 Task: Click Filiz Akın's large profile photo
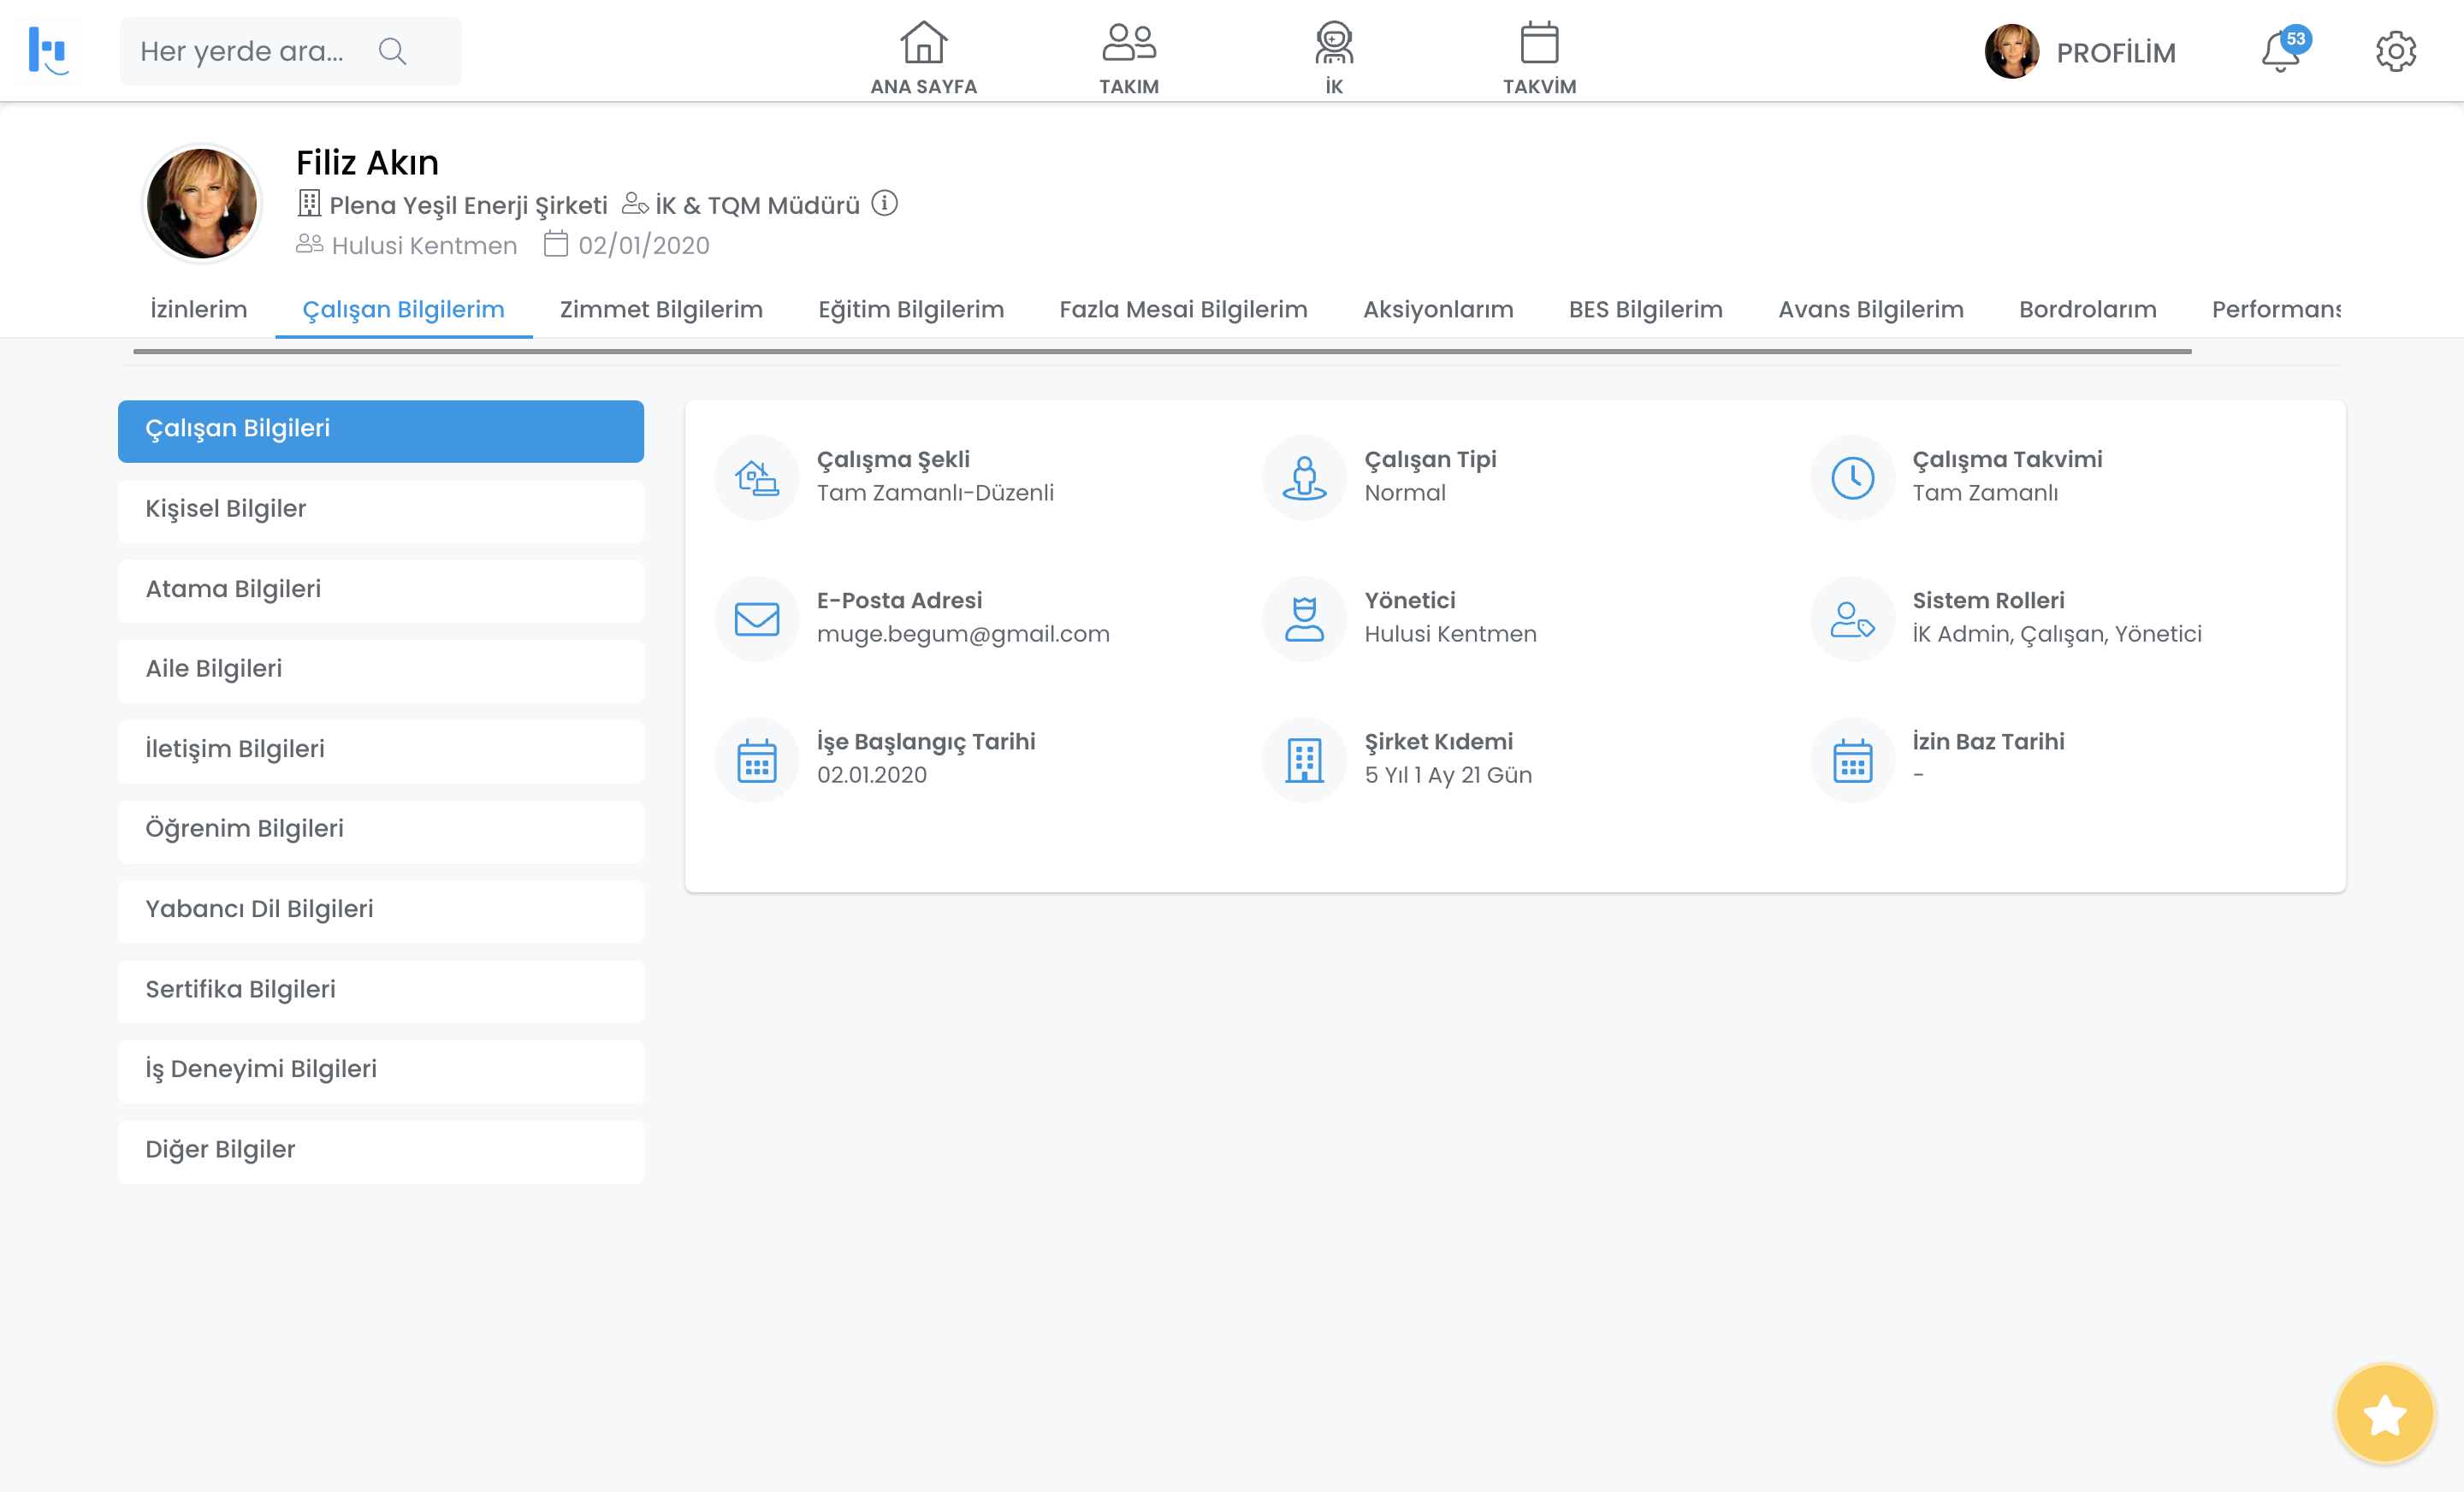202,203
